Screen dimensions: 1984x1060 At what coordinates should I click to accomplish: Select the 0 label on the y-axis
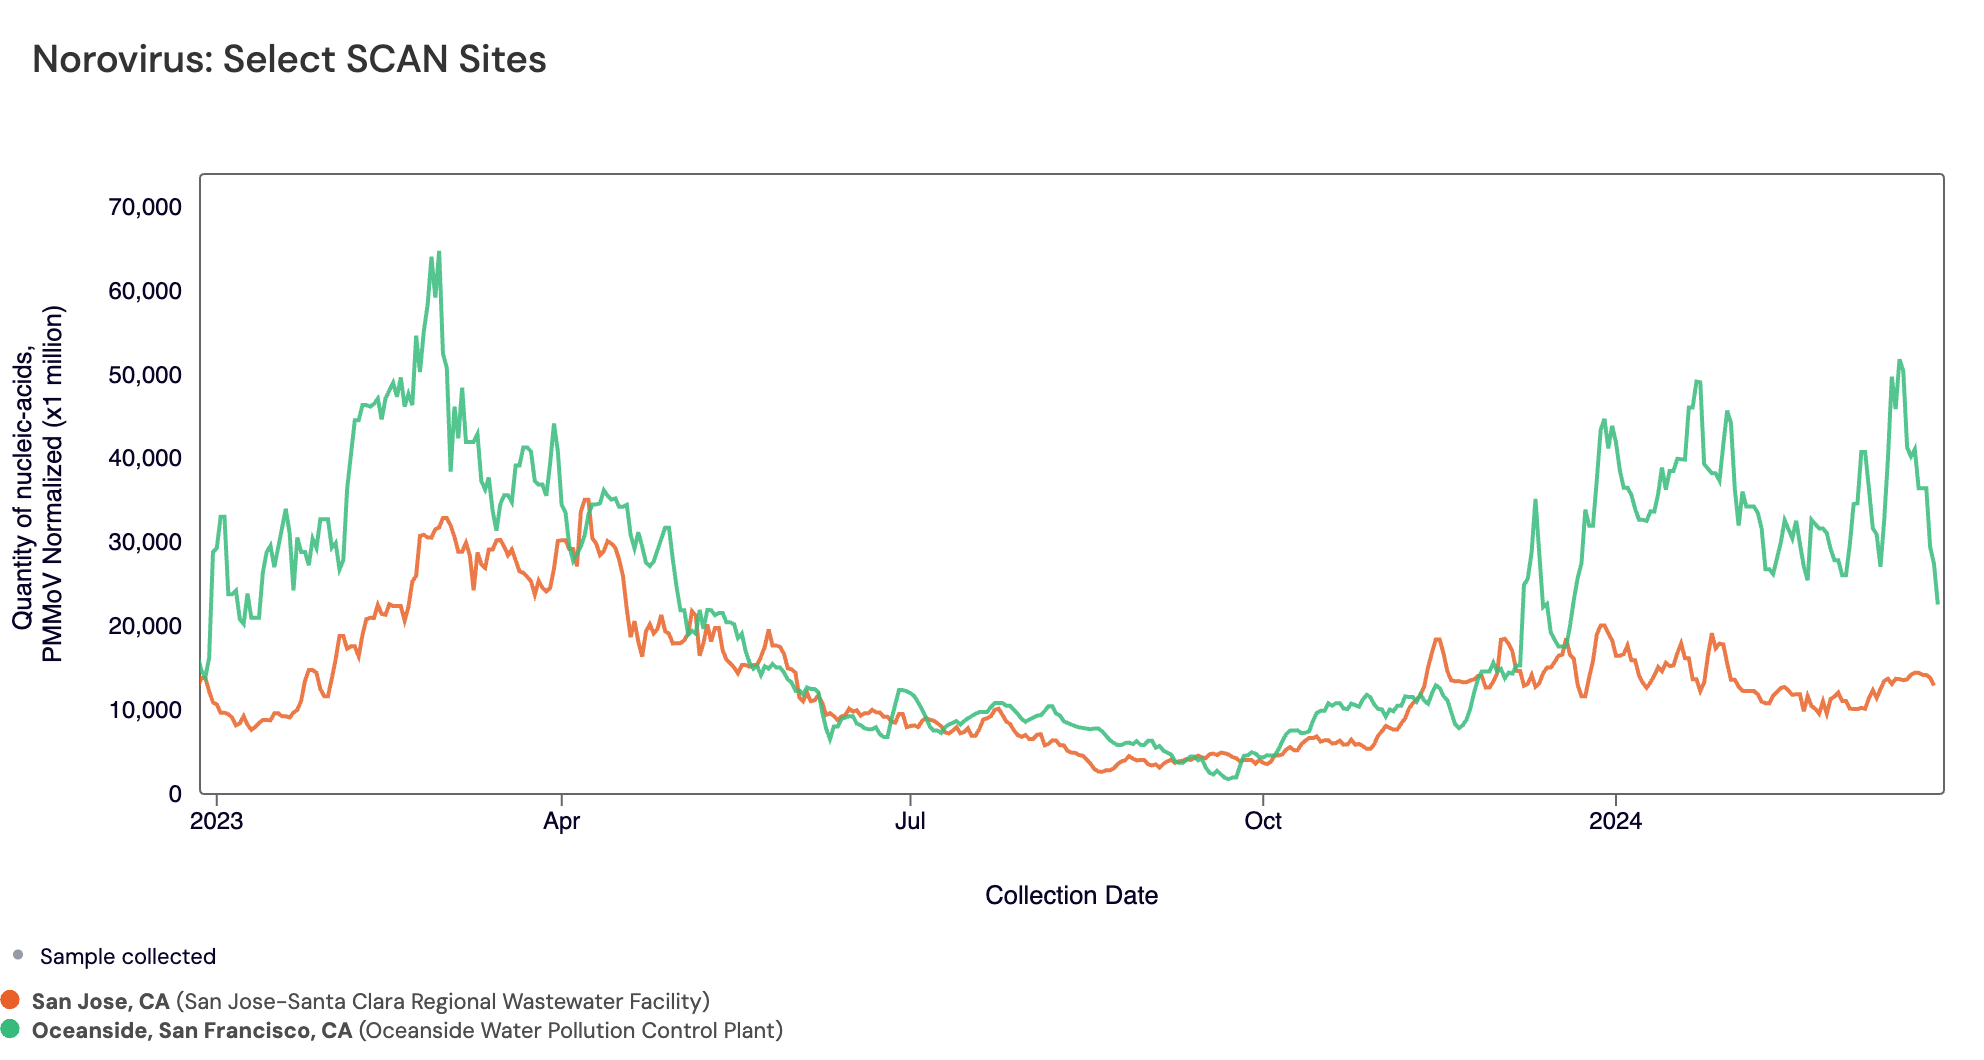coord(175,794)
